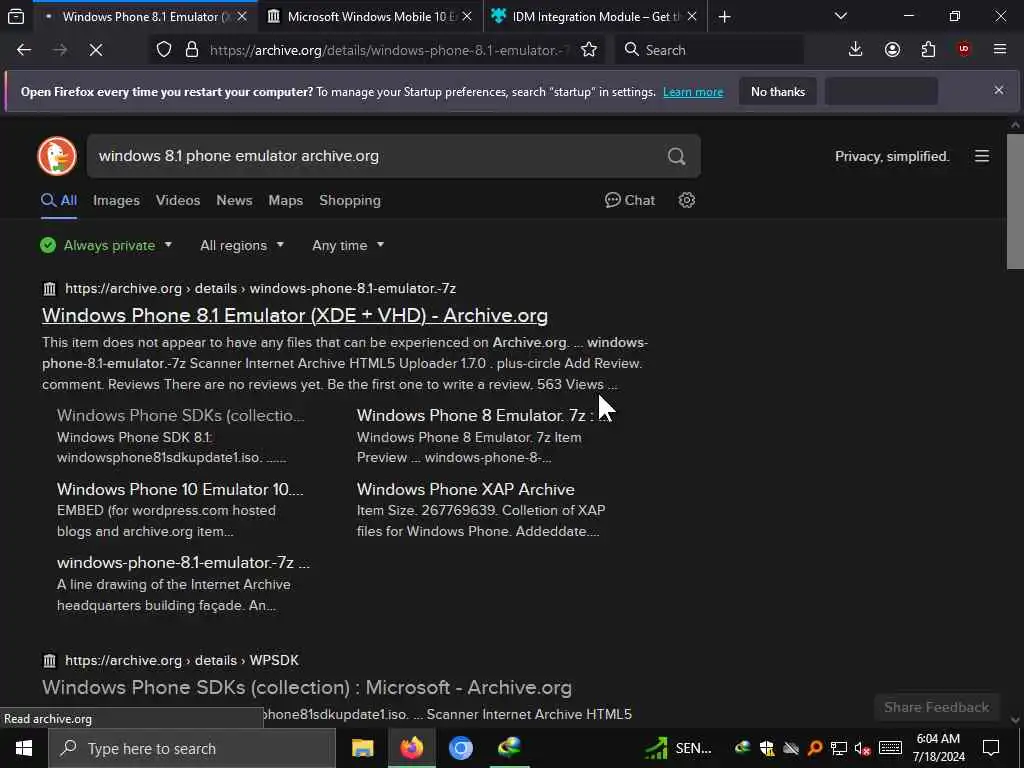This screenshot has width=1024, height=768.
Task: Open Windows Phone XAP Archive sublink
Action: [x=466, y=489]
